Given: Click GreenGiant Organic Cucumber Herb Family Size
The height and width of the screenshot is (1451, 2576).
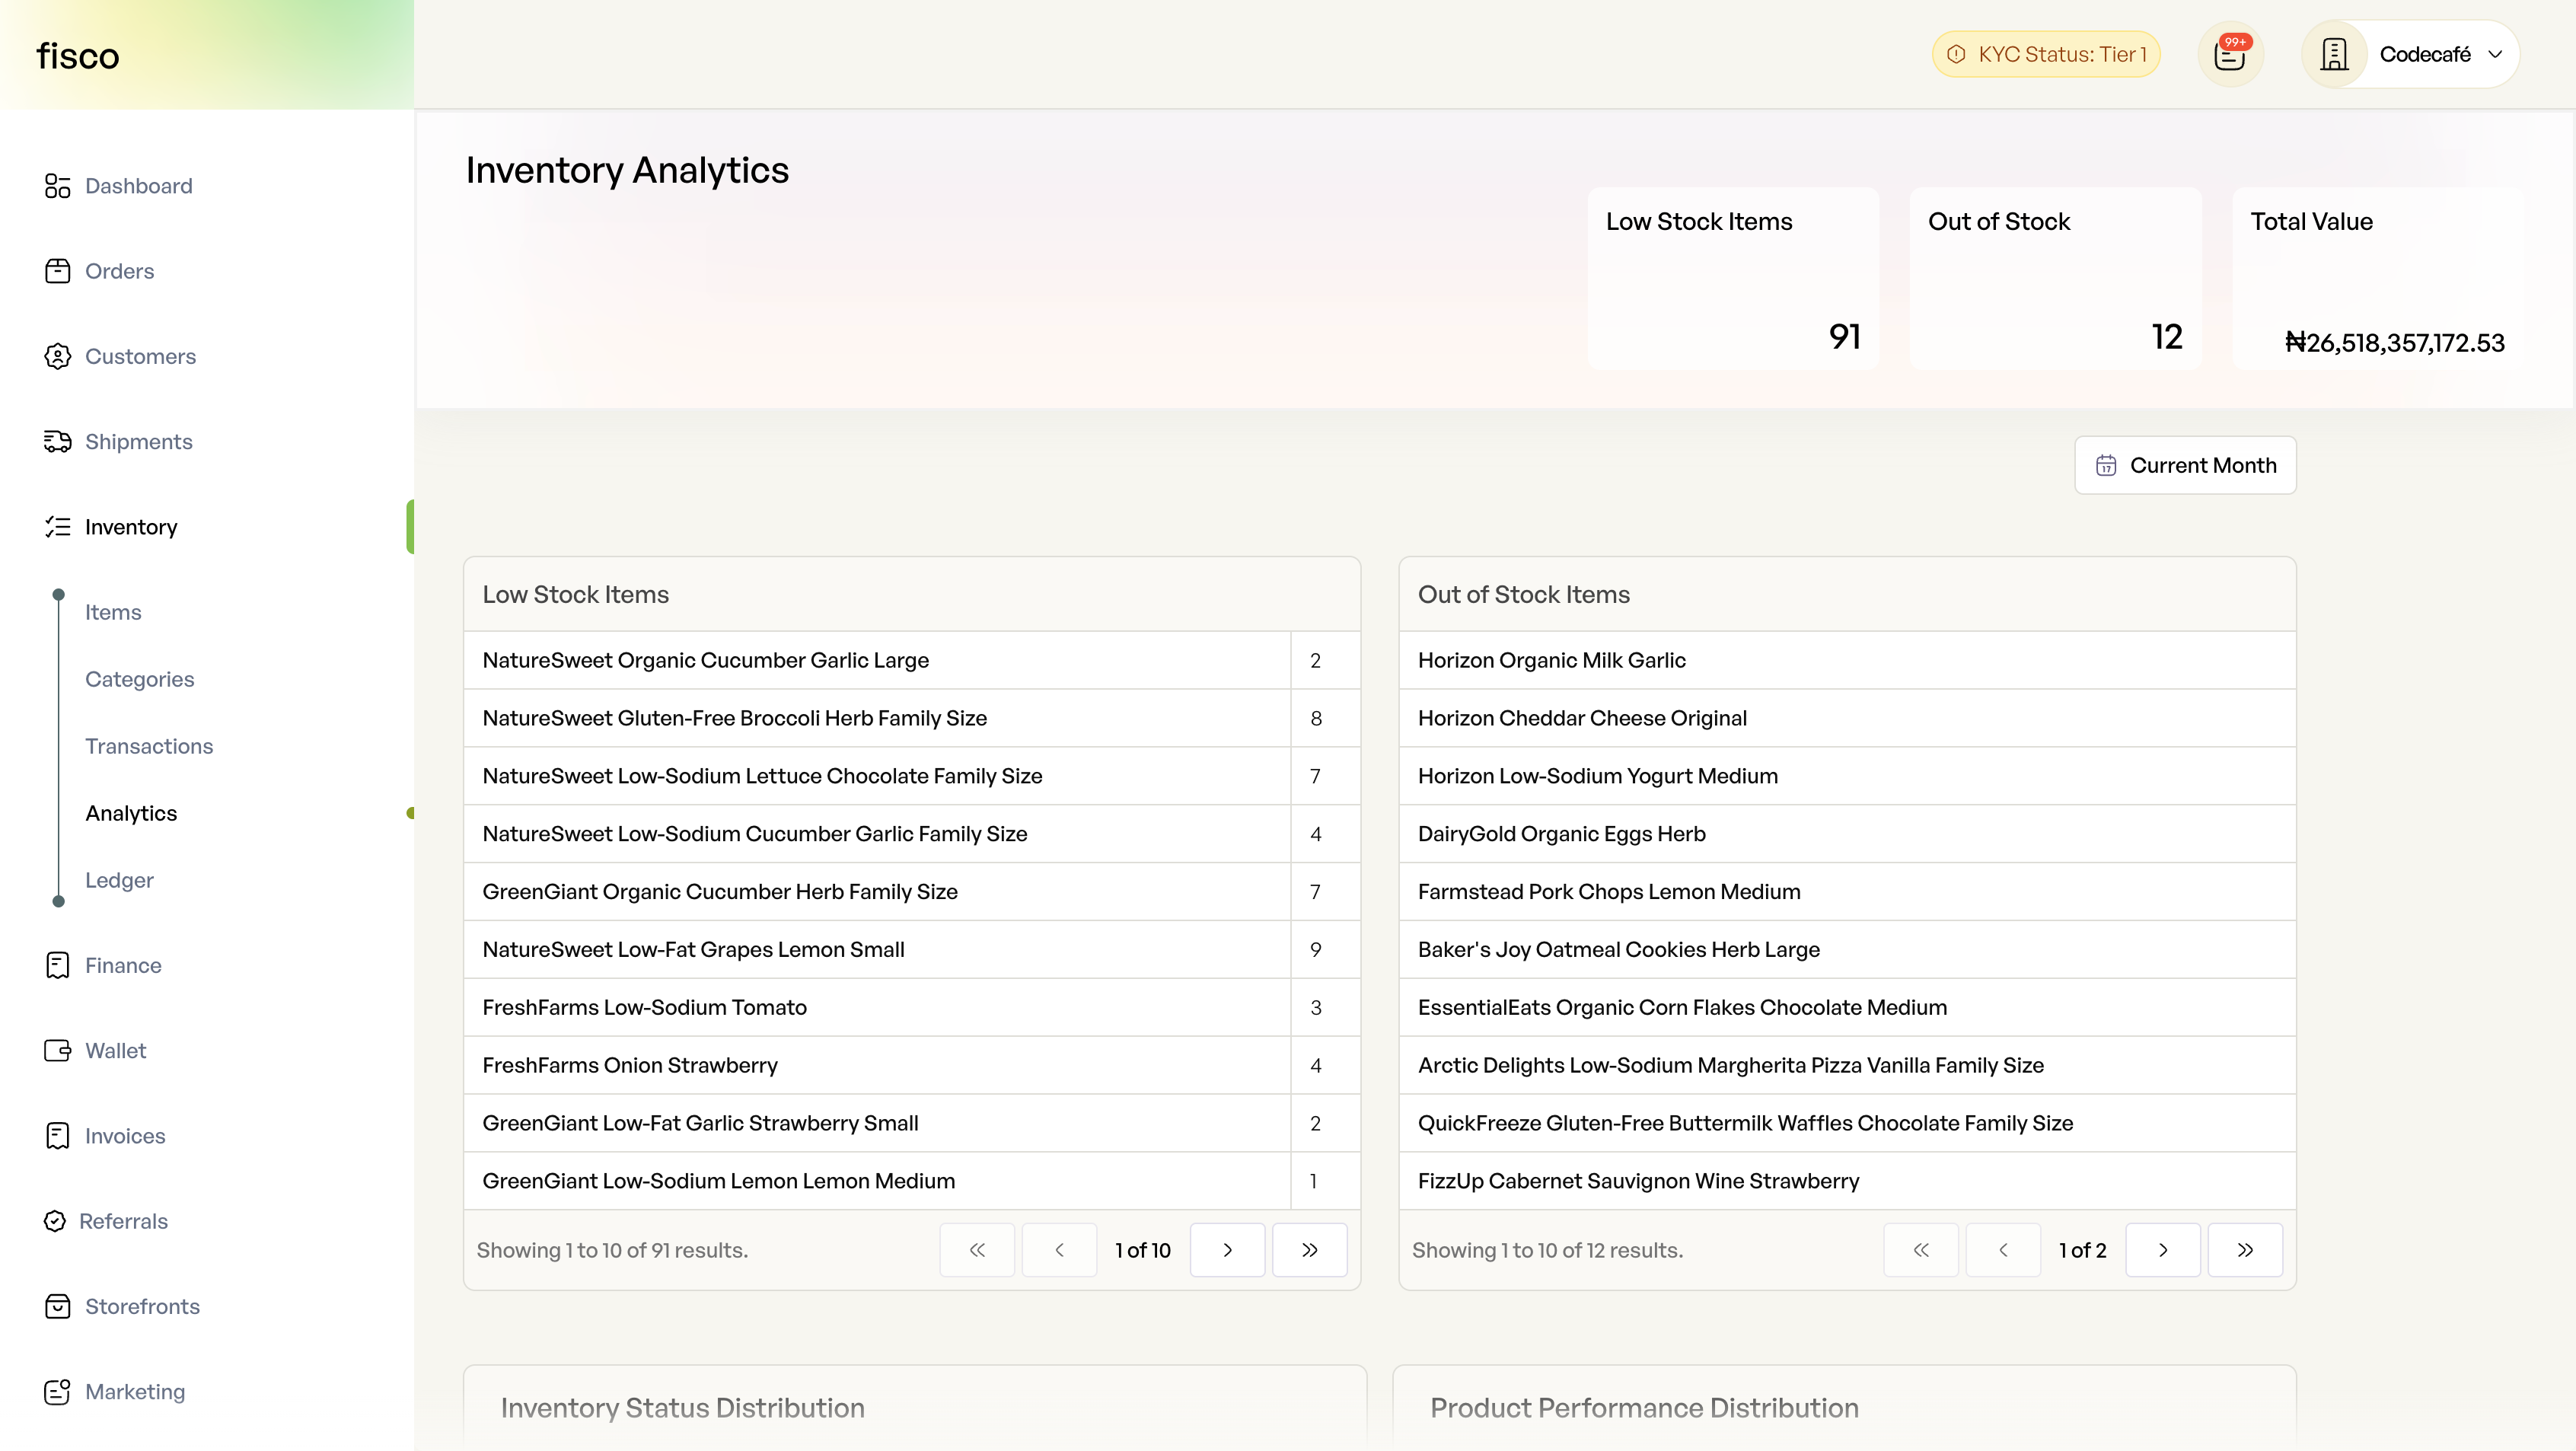Looking at the screenshot, I should coord(911,892).
